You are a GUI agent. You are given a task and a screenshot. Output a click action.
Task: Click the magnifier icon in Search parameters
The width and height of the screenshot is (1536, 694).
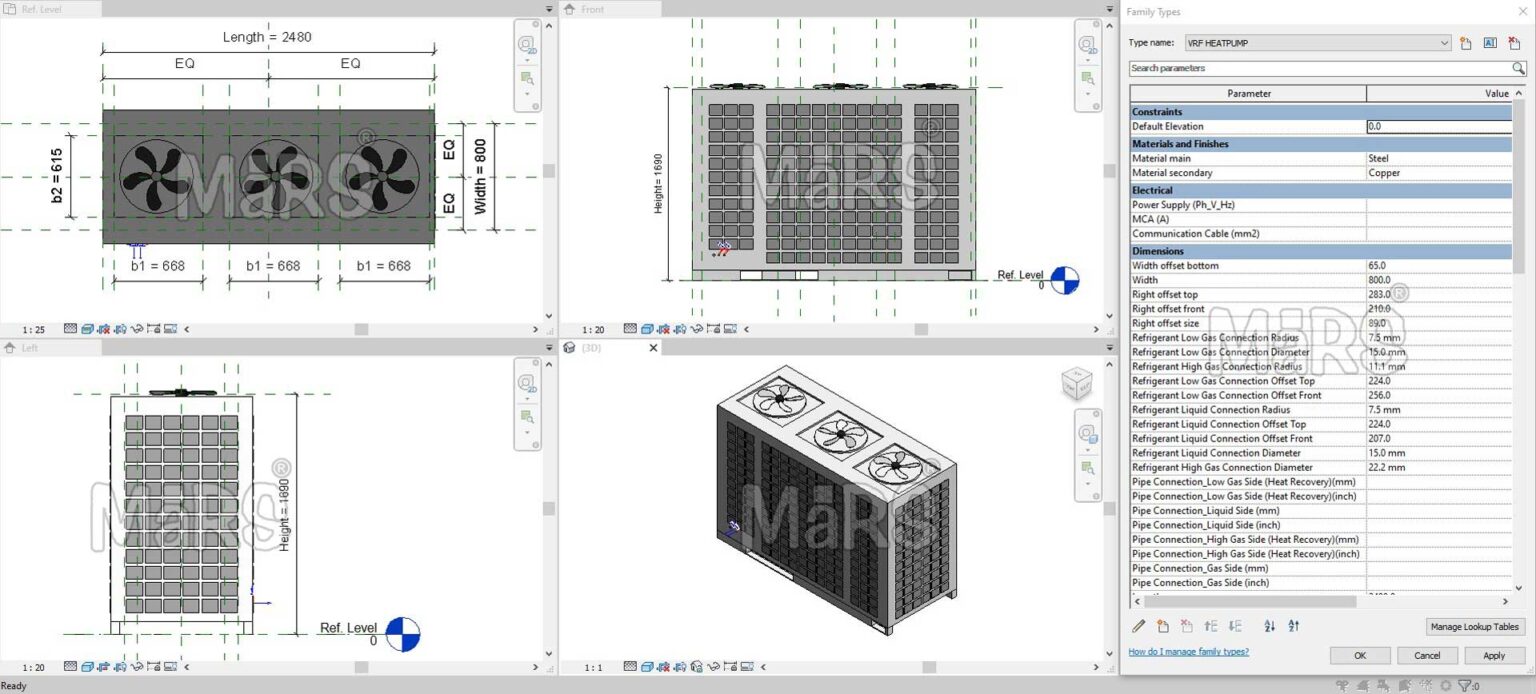(1518, 68)
